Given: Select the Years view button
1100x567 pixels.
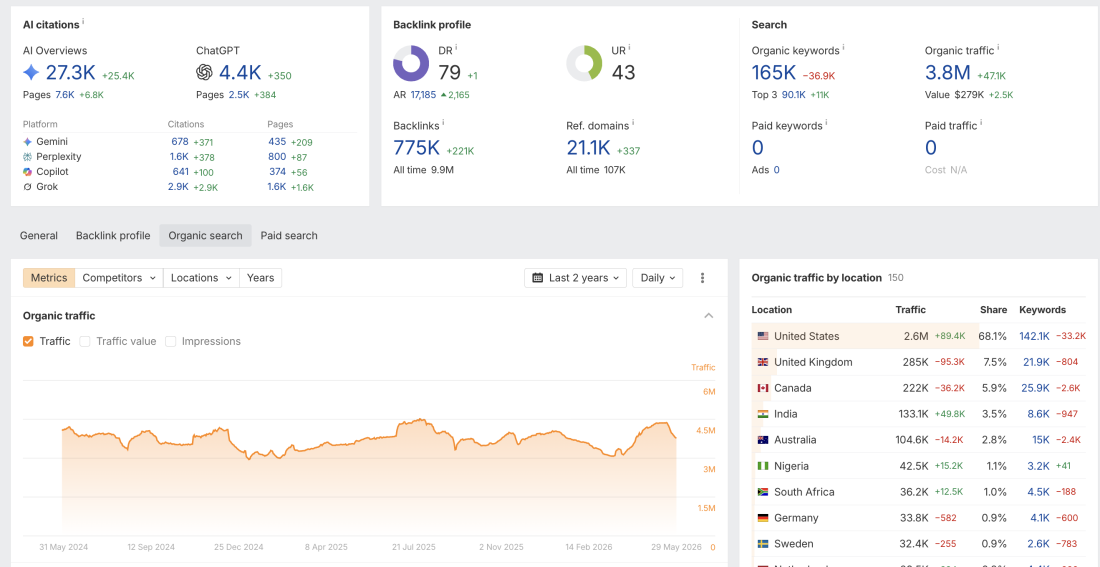Looking at the screenshot, I should click(x=260, y=278).
